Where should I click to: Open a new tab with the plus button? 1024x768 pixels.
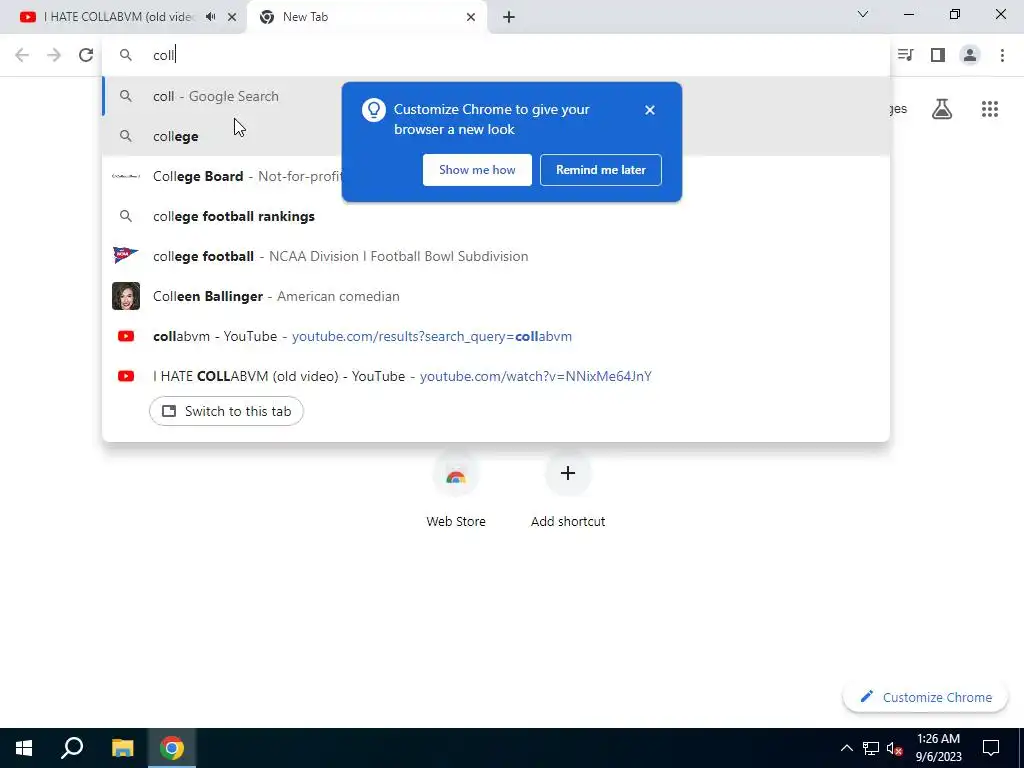(509, 17)
